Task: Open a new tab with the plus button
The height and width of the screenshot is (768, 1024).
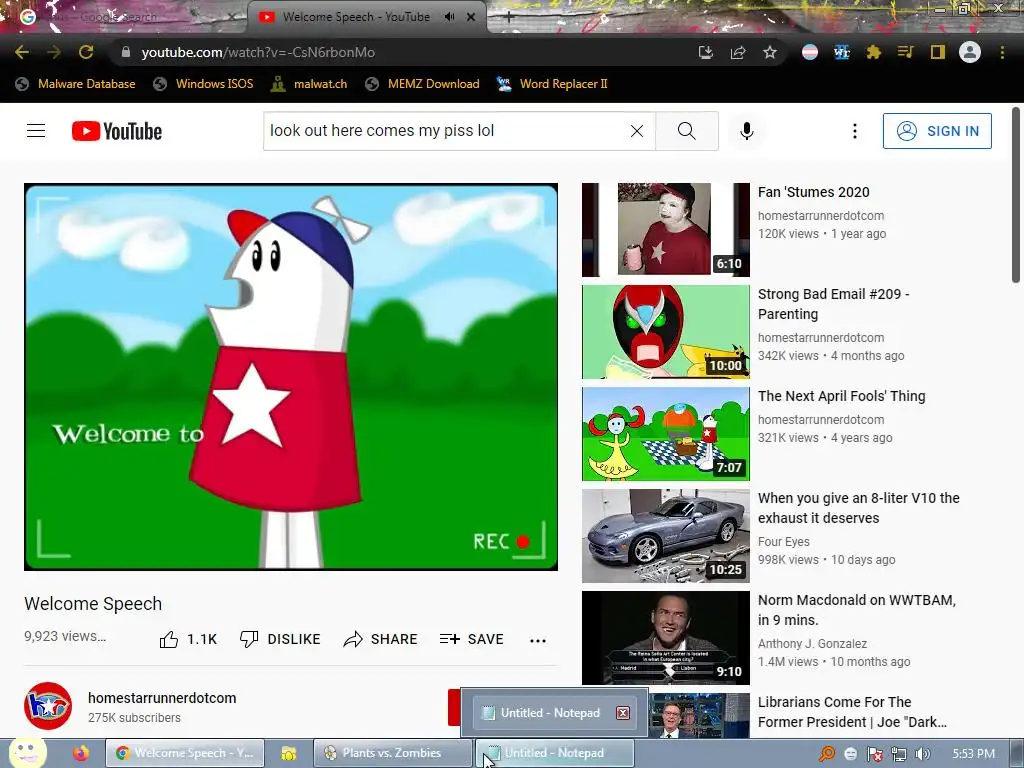Action: click(508, 17)
